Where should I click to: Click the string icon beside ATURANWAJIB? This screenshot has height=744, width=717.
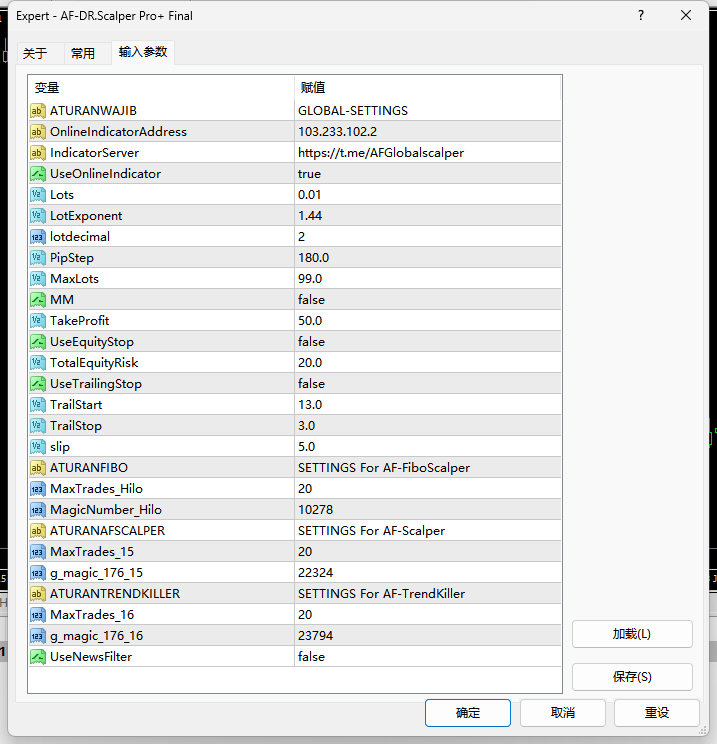click(x=38, y=111)
